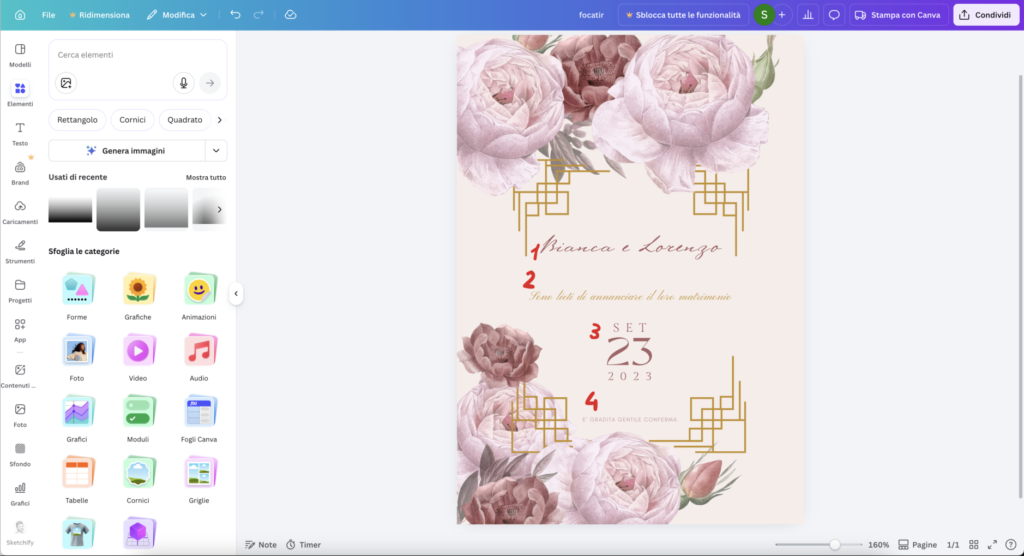Image resolution: width=1024 pixels, height=556 pixels.
Task: Redo the last action
Action: pyautogui.click(x=259, y=14)
